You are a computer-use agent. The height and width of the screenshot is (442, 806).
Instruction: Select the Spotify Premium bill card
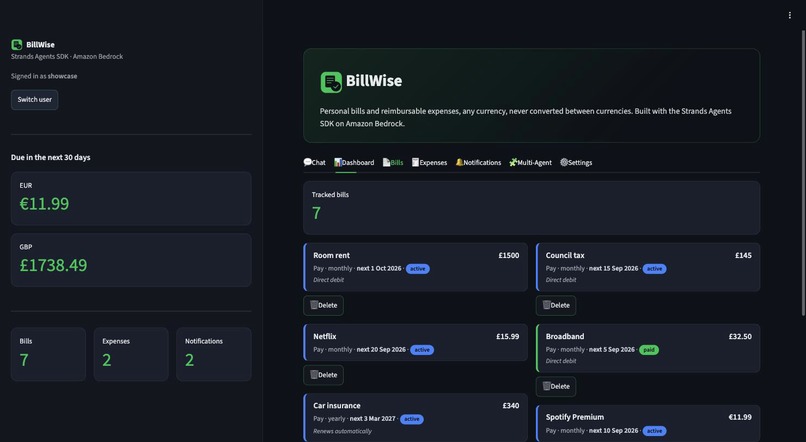[648, 423]
